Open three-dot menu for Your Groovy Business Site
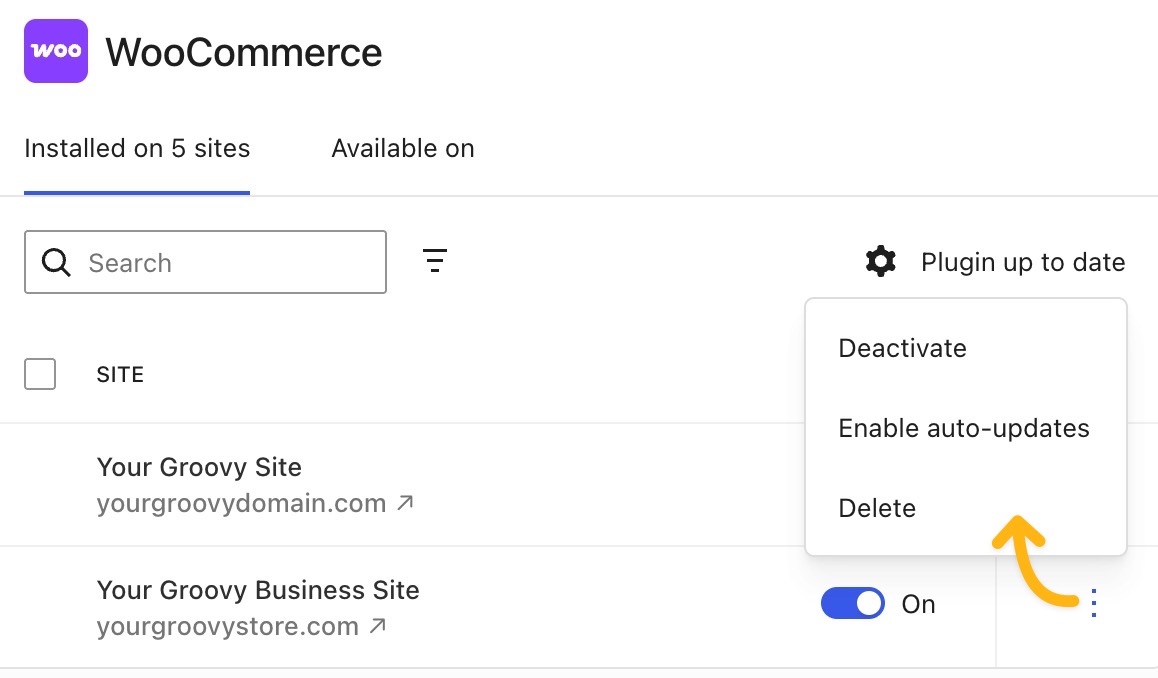The height and width of the screenshot is (678, 1158). coord(1094,603)
